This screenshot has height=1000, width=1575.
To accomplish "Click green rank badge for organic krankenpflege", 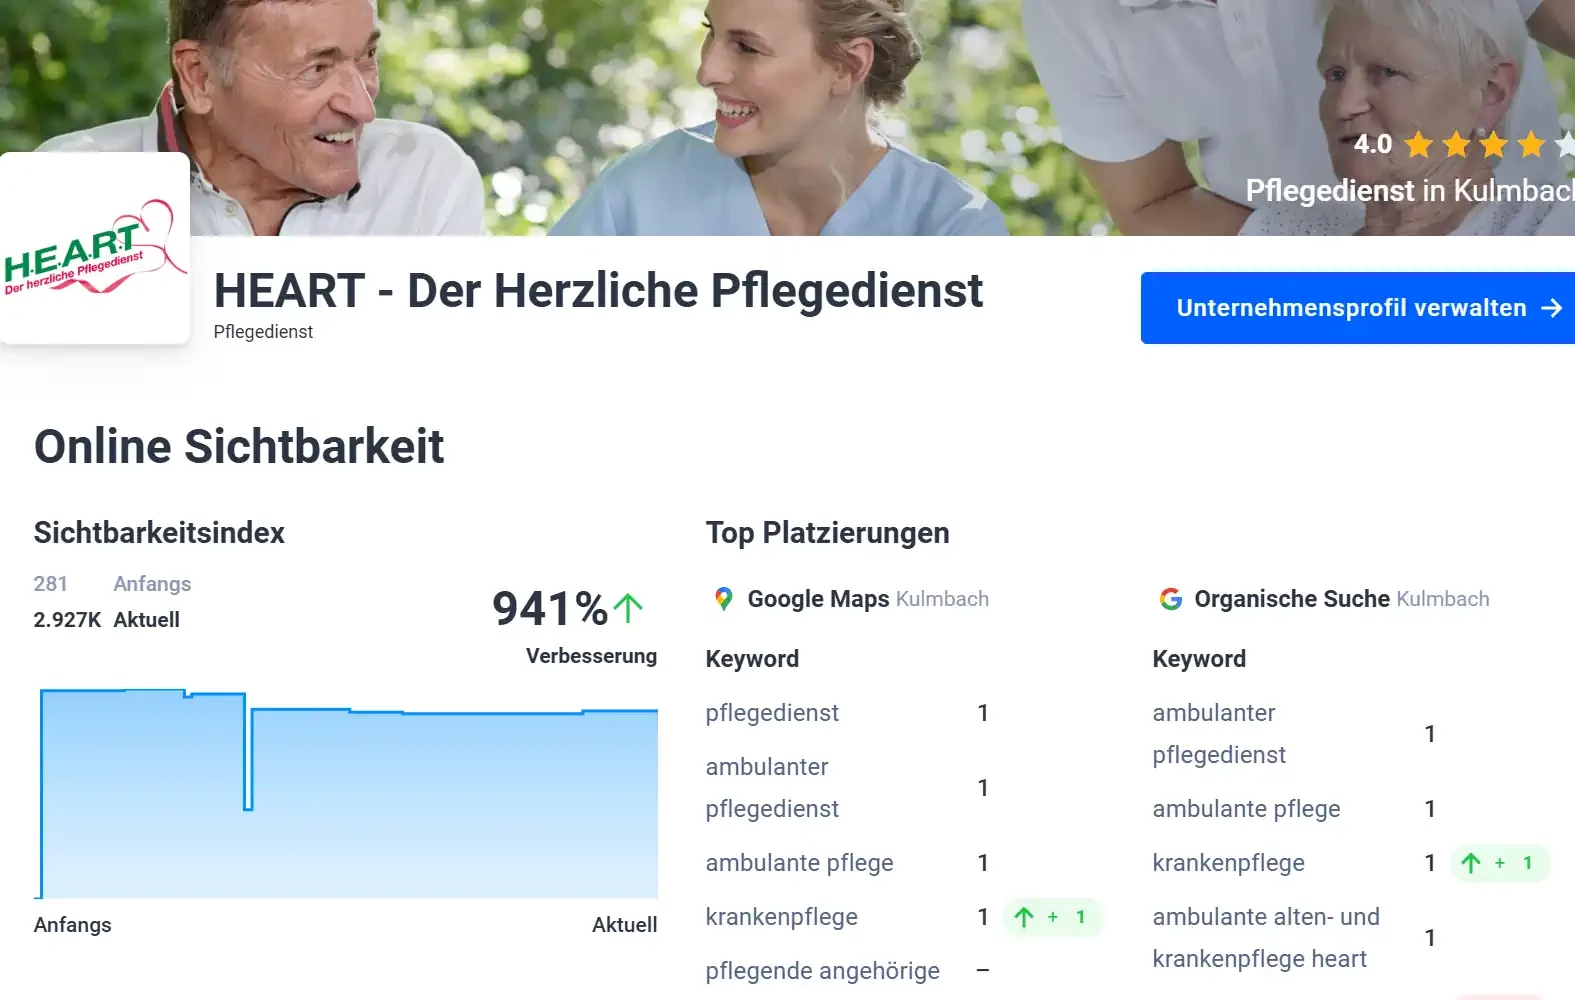I will pyautogui.click(x=1498, y=863).
